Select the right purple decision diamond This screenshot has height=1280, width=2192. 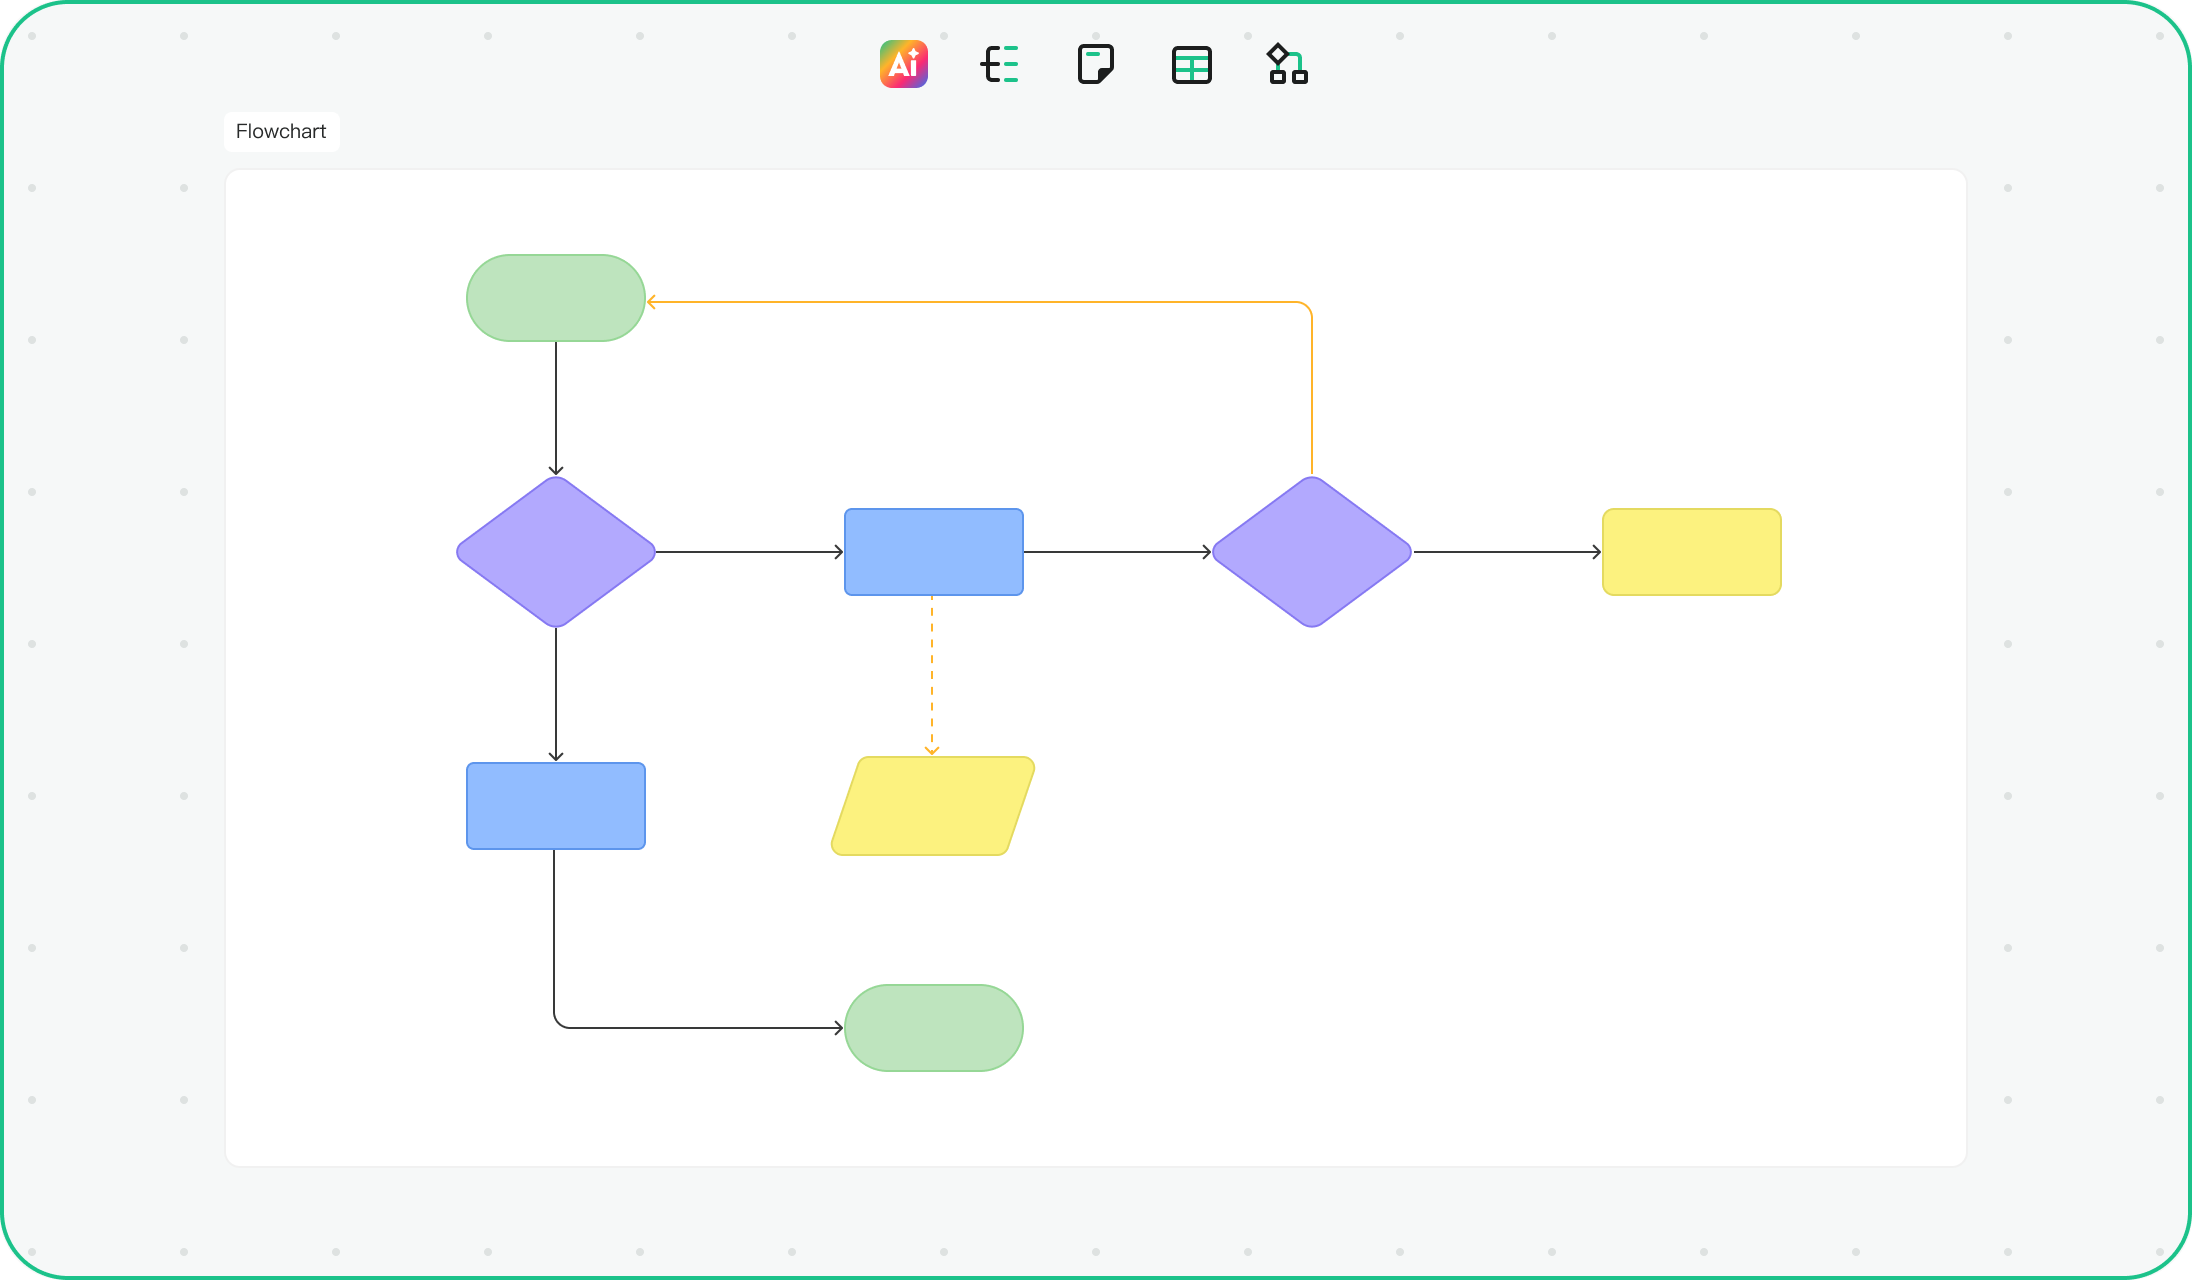click(1311, 551)
